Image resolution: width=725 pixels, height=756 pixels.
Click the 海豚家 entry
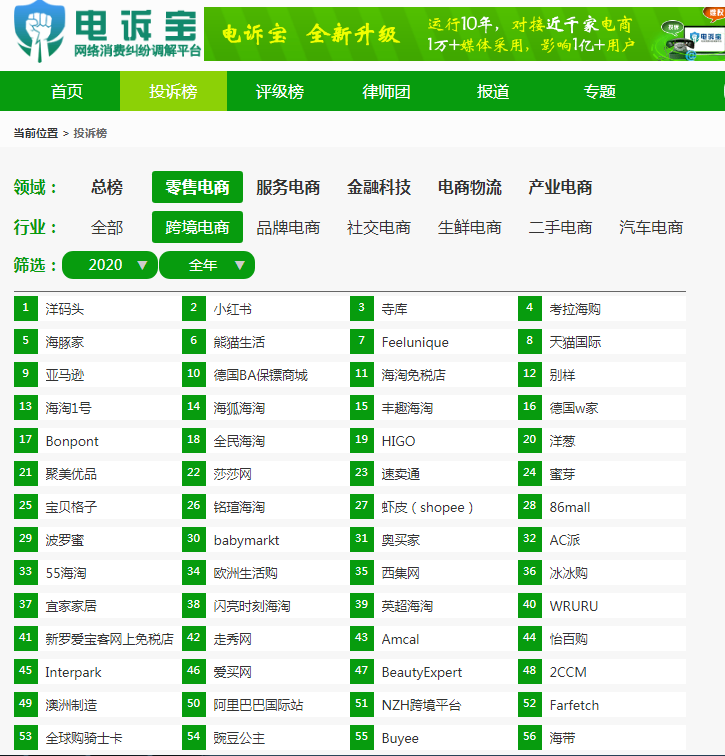pyautogui.click(x=65, y=342)
